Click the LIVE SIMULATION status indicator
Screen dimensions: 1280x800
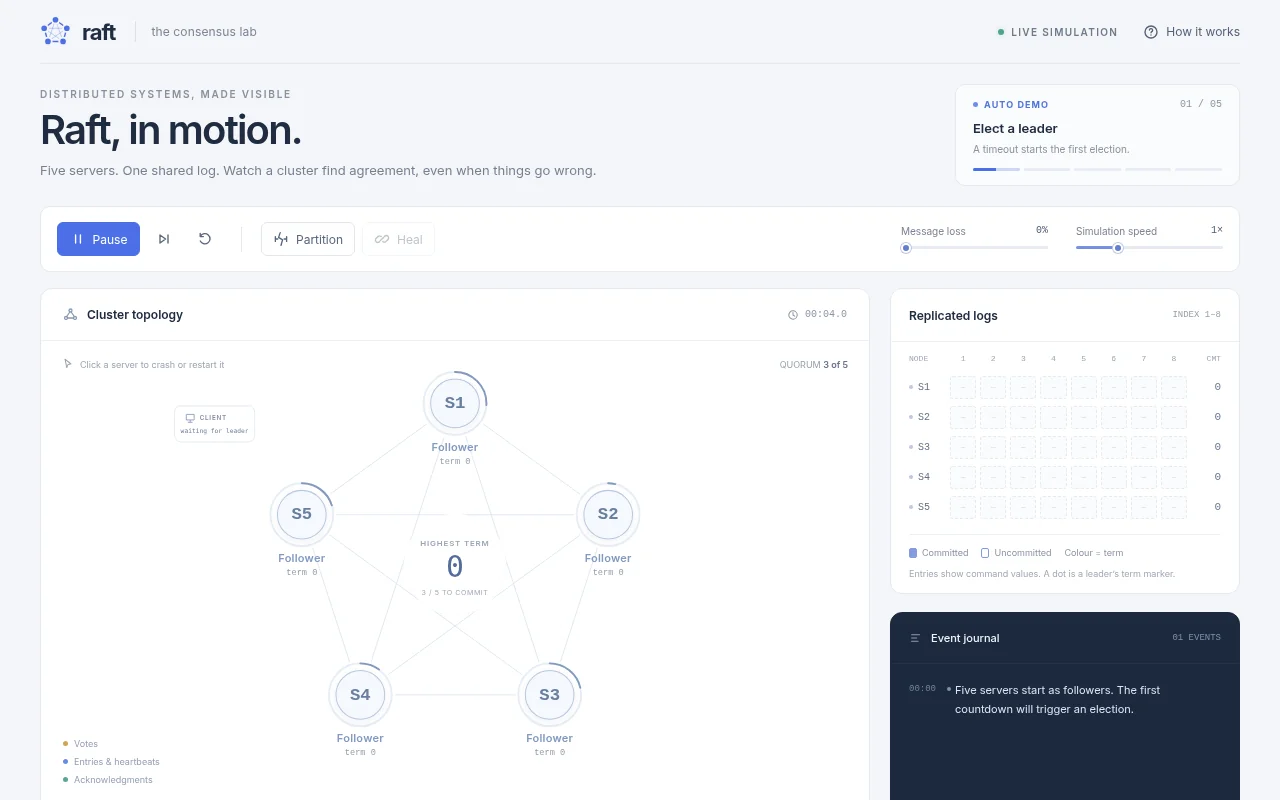[x=1057, y=32]
